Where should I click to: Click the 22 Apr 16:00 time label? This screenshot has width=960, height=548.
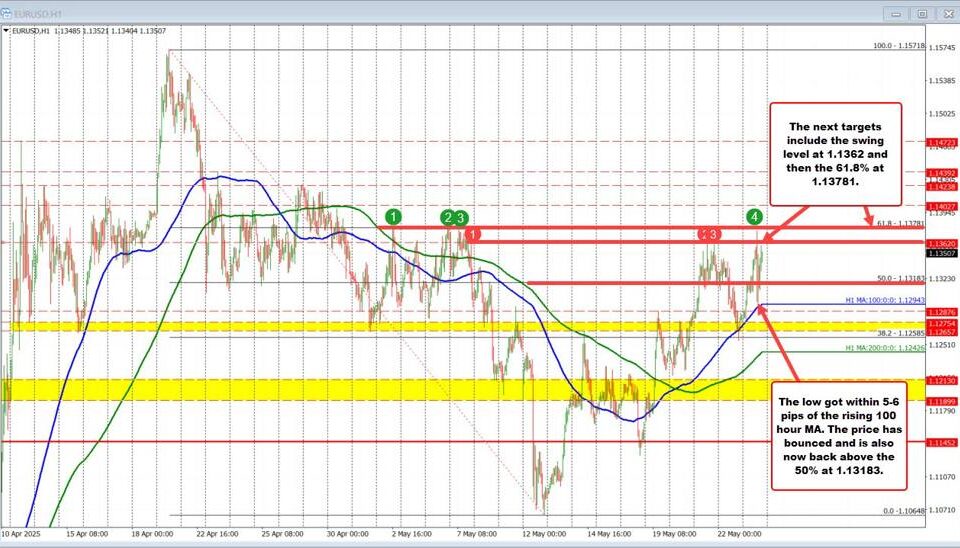(x=217, y=534)
